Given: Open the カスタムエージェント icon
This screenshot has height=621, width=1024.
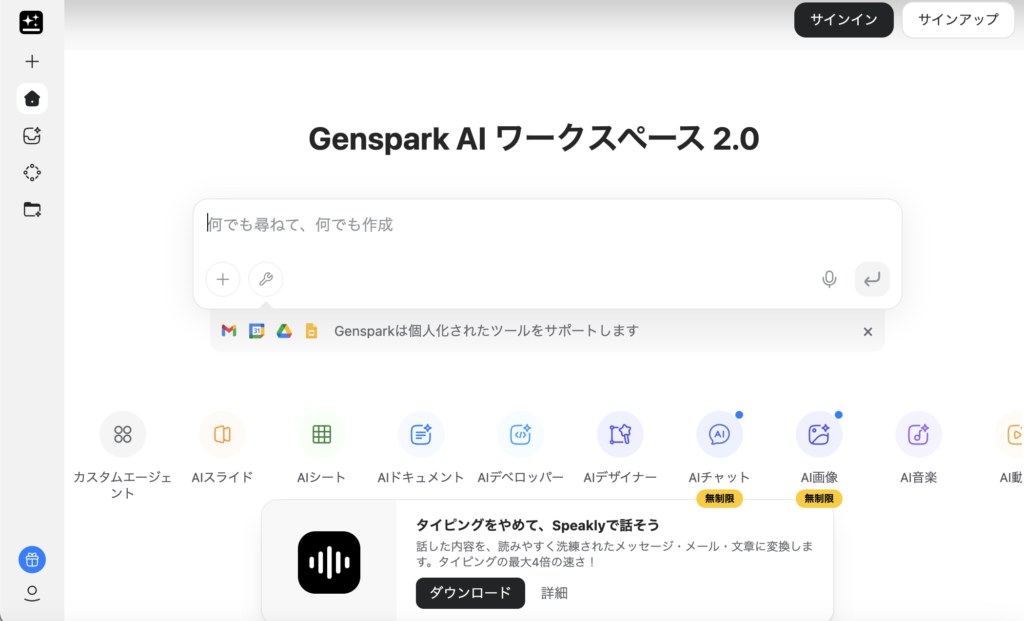Looking at the screenshot, I should click(123, 434).
